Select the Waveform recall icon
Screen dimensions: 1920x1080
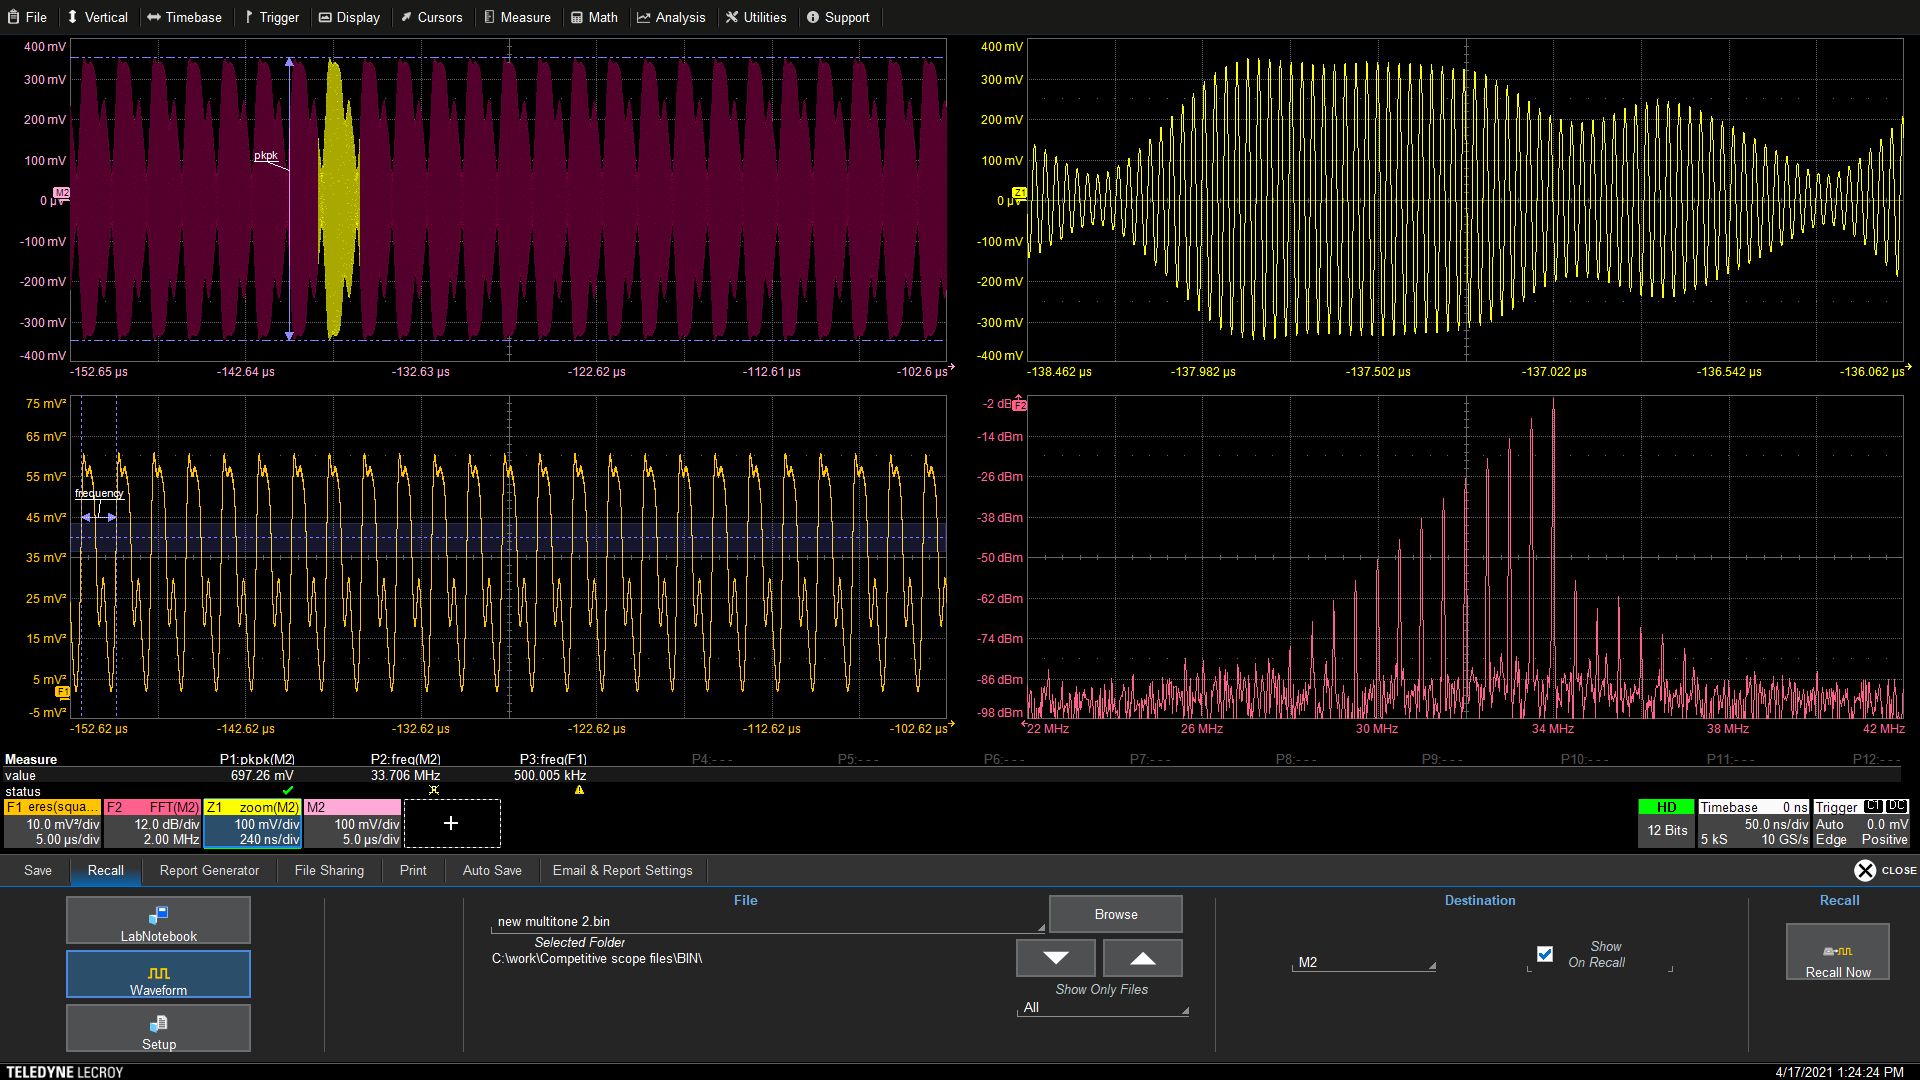pyautogui.click(x=157, y=973)
